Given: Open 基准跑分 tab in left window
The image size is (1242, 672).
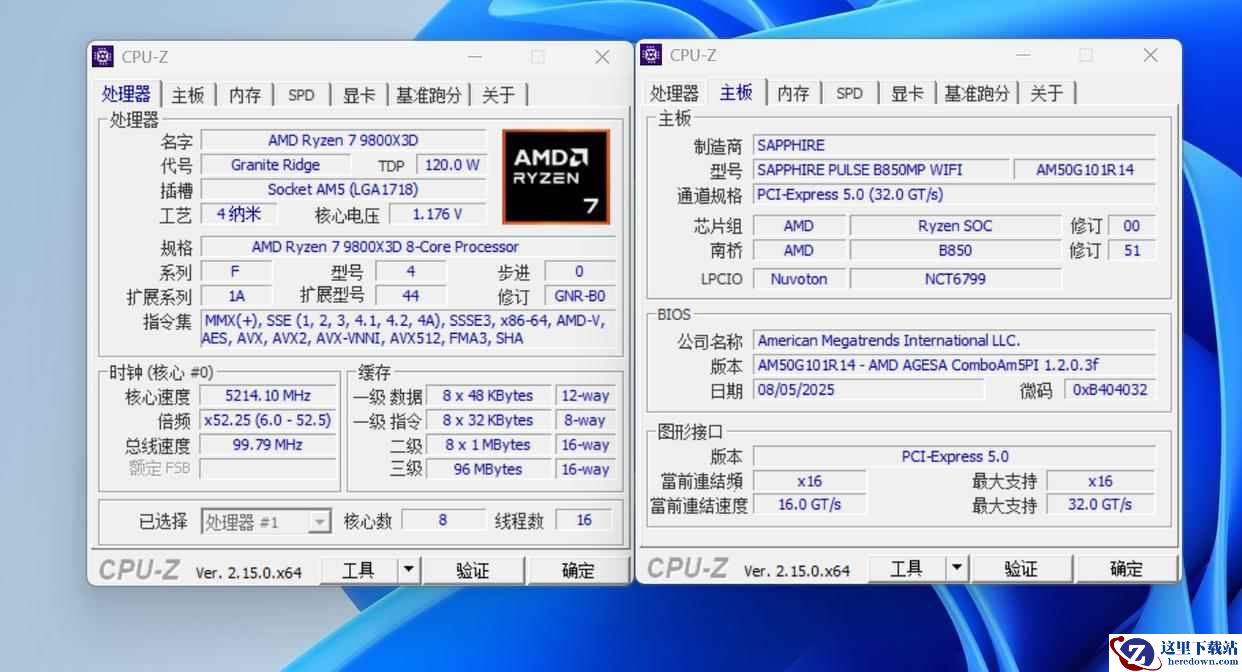Looking at the screenshot, I should (428, 95).
